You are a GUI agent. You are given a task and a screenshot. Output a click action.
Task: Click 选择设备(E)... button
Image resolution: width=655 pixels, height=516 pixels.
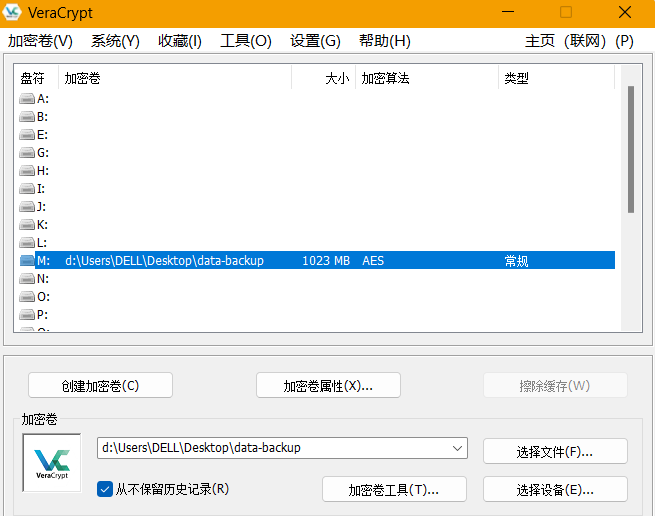click(555, 489)
